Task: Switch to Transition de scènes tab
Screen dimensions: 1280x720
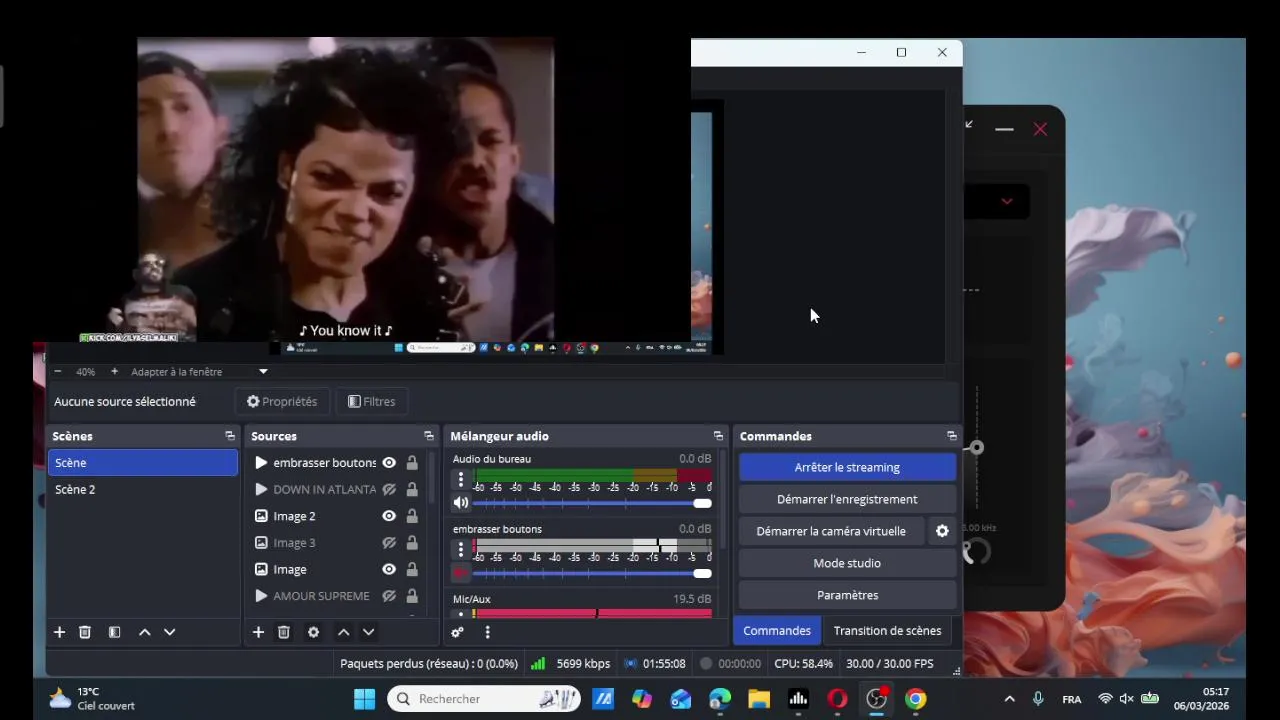Action: pyautogui.click(x=887, y=631)
